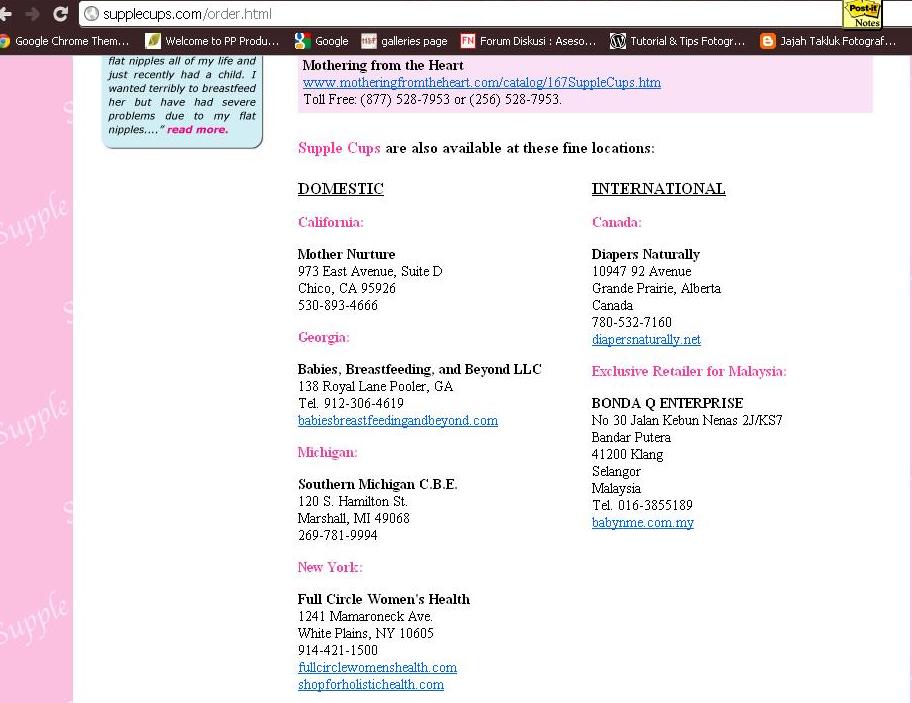
Task: Follow the babynme.com.my link
Action: tap(642, 523)
